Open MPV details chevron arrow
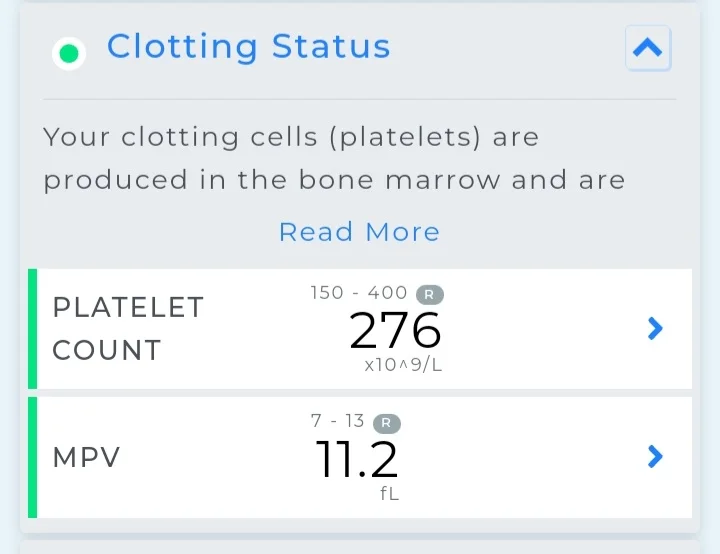The image size is (720, 554). pyautogui.click(x=655, y=457)
